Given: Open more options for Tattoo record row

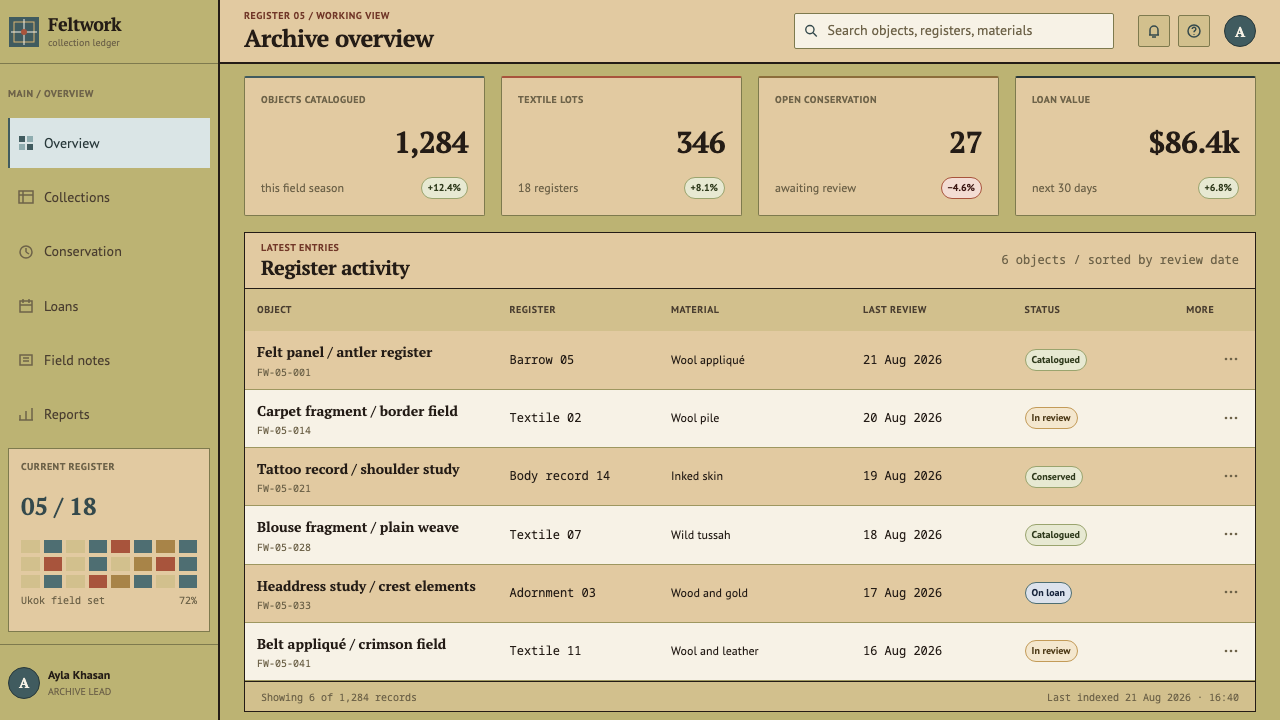Looking at the screenshot, I should 1231,476.
